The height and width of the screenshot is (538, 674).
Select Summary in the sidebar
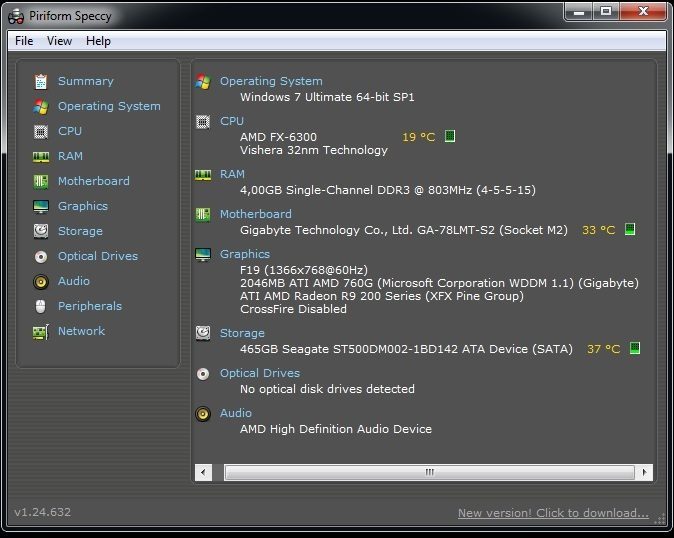(x=86, y=81)
